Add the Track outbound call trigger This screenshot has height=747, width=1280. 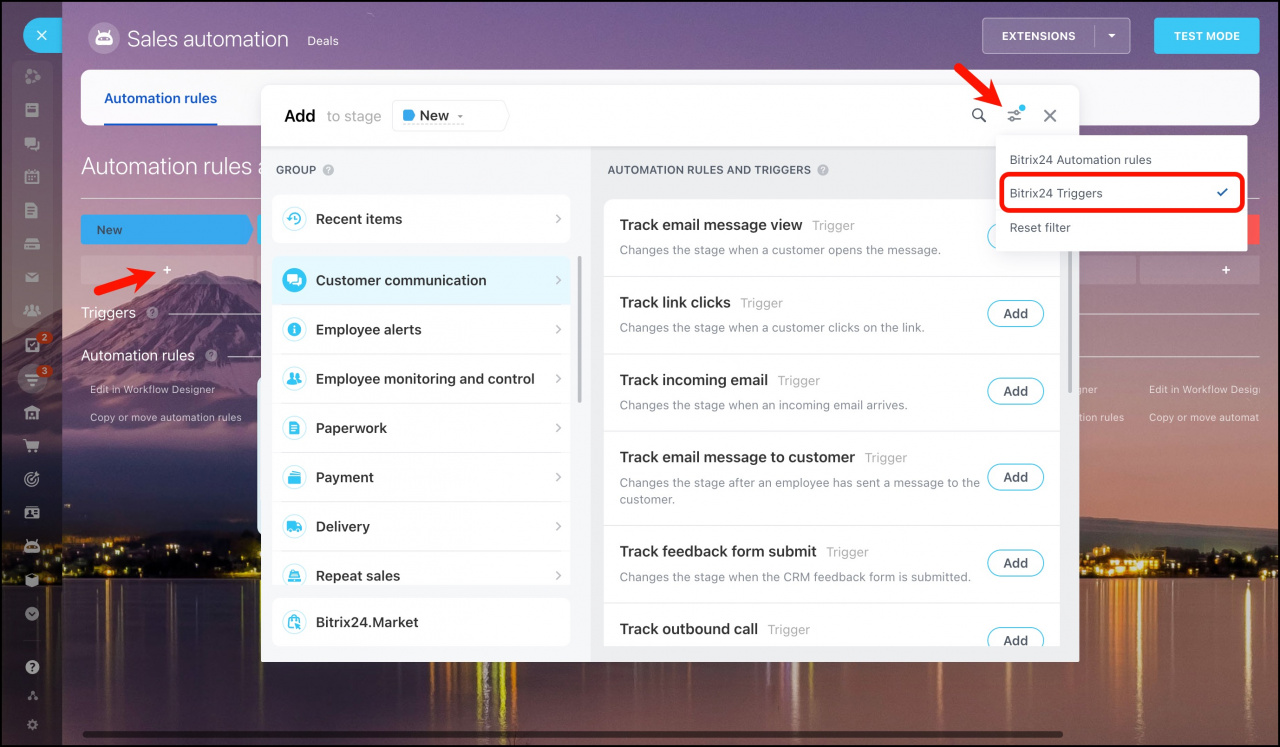1015,640
